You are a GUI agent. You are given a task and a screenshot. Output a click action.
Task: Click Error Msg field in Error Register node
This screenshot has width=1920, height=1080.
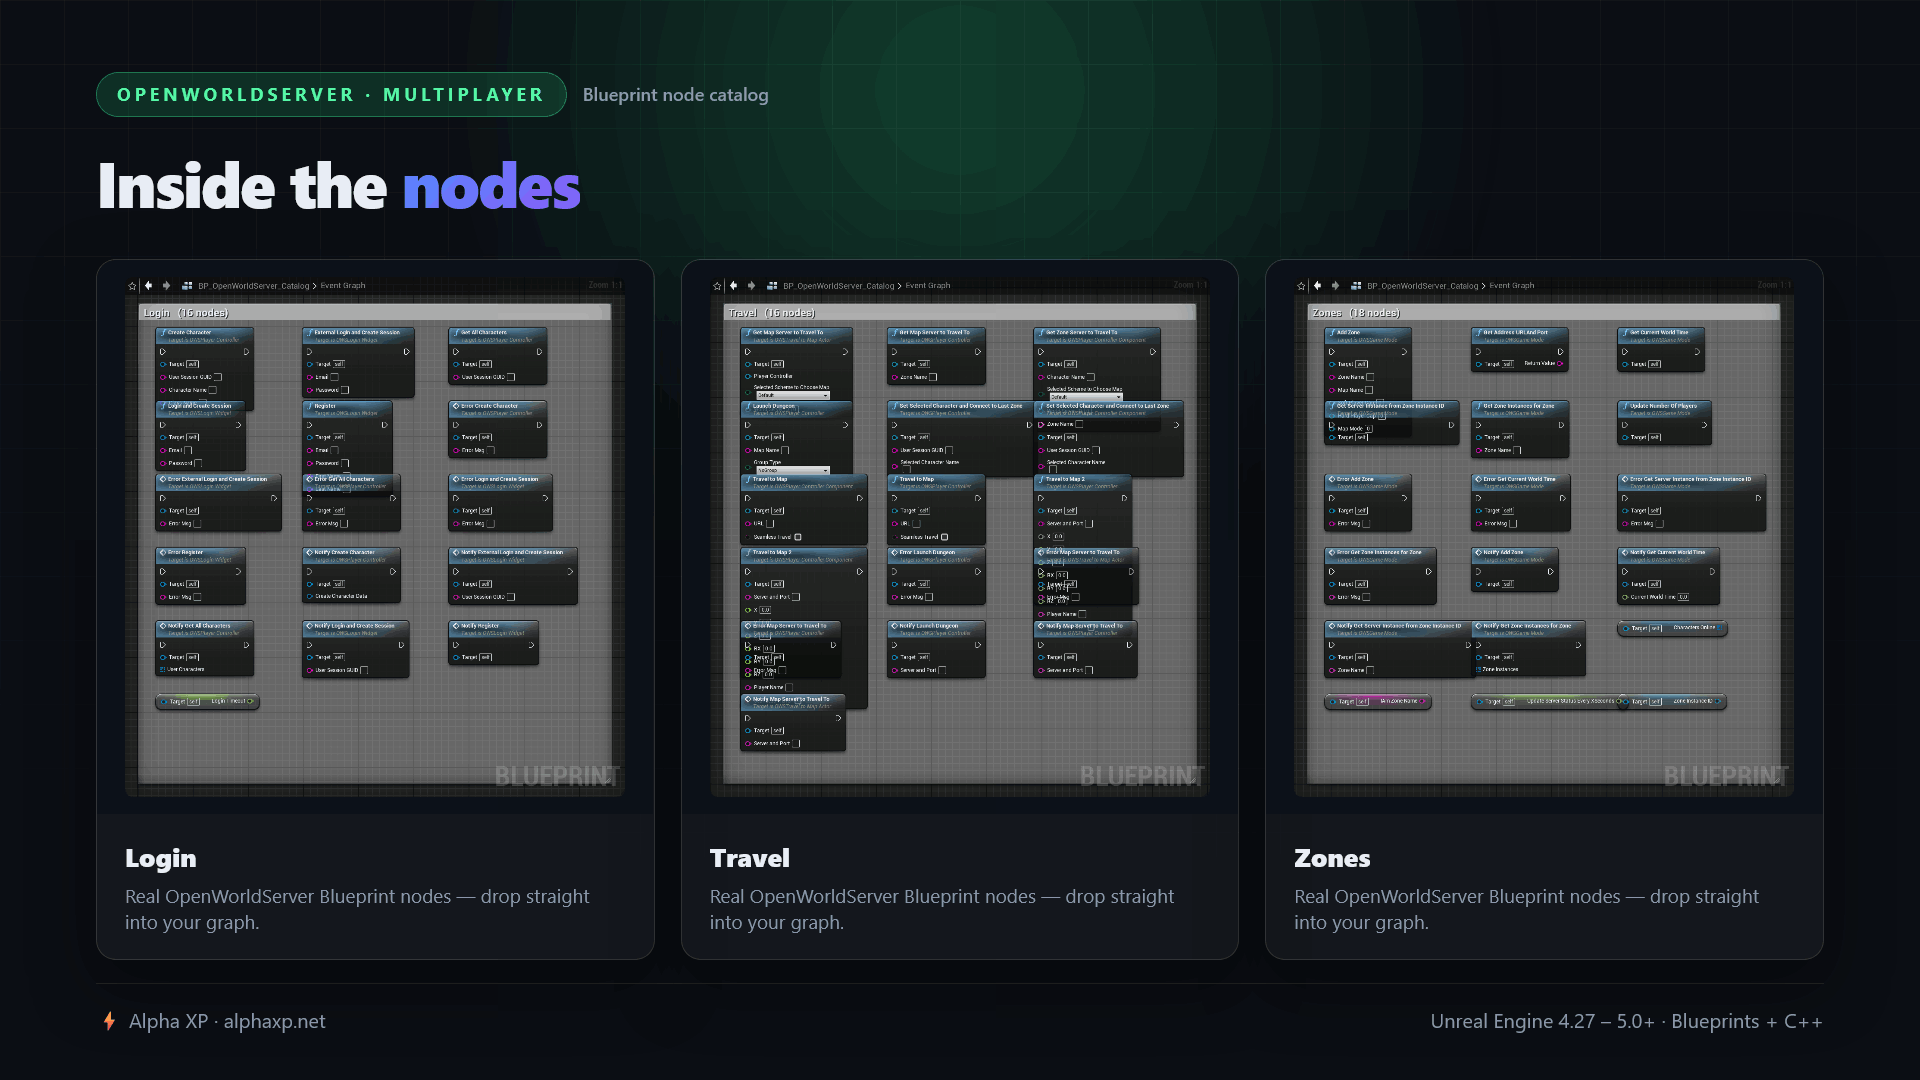(x=196, y=598)
